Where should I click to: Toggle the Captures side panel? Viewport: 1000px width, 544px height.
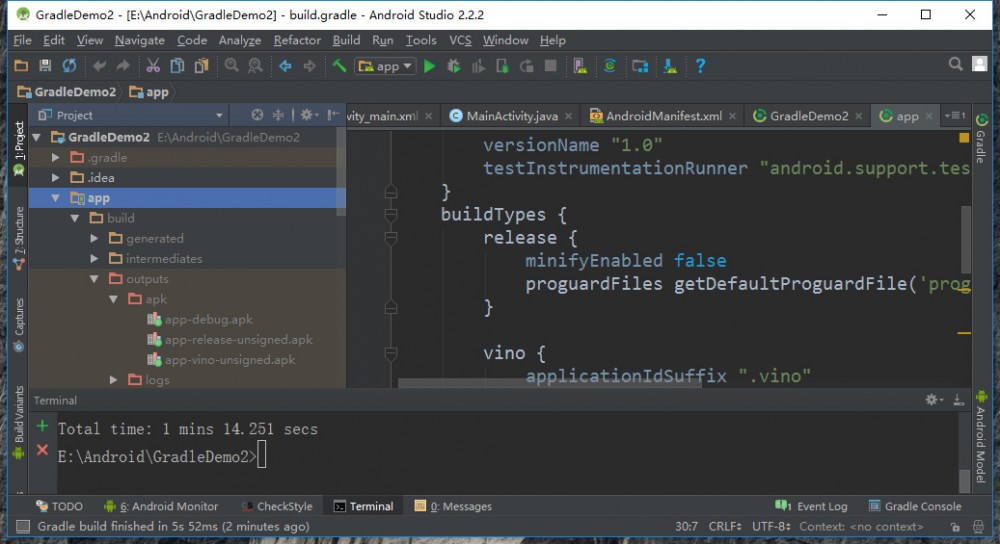18,324
